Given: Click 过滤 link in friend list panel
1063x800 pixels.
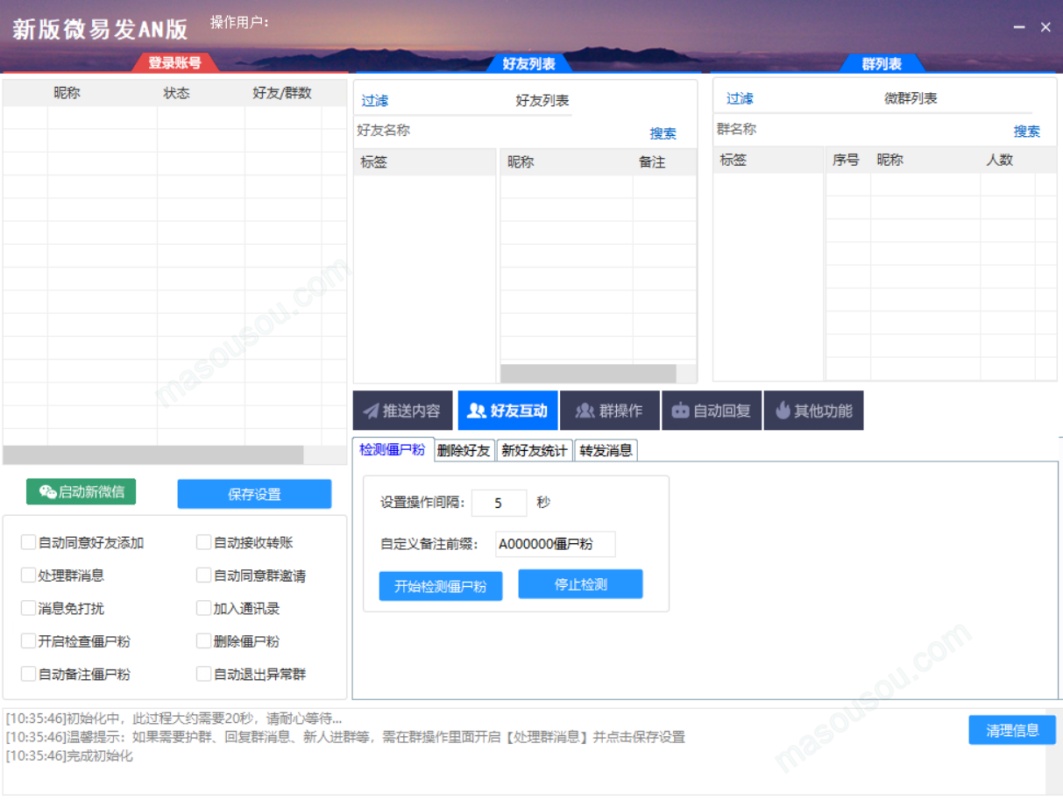Looking at the screenshot, I should [x=374, y=100].
